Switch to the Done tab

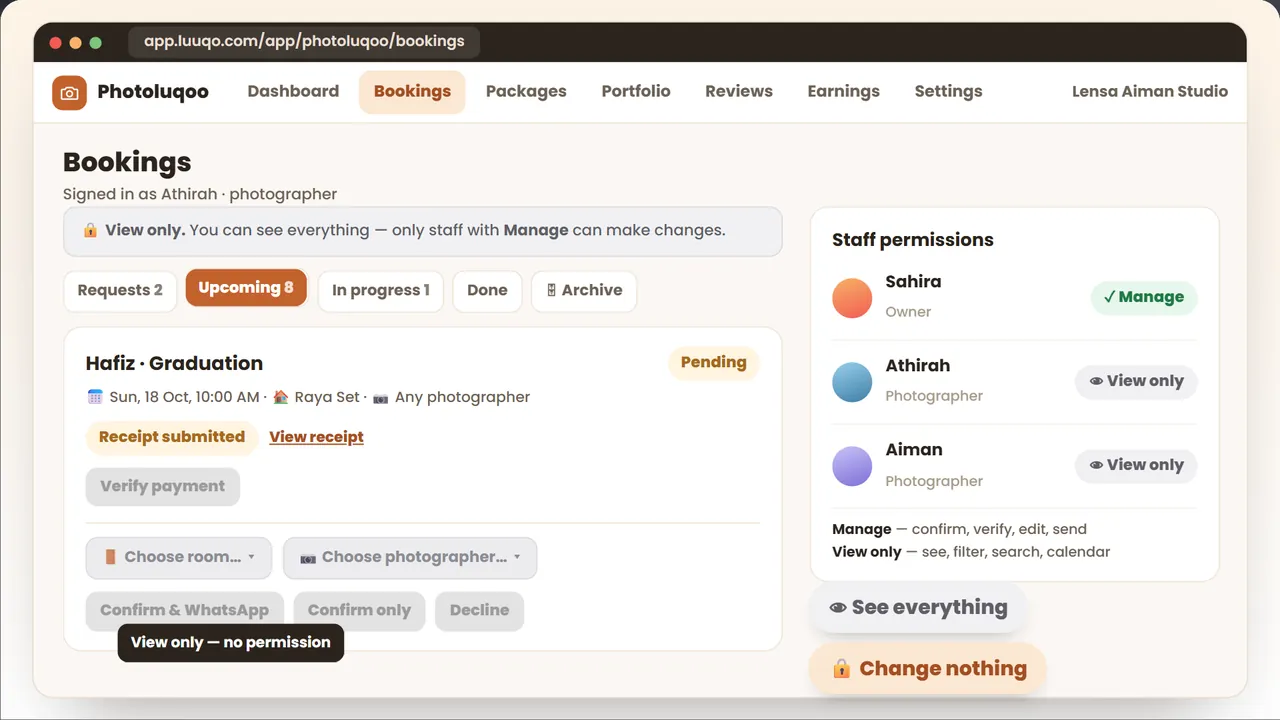[x=487, y=291]
